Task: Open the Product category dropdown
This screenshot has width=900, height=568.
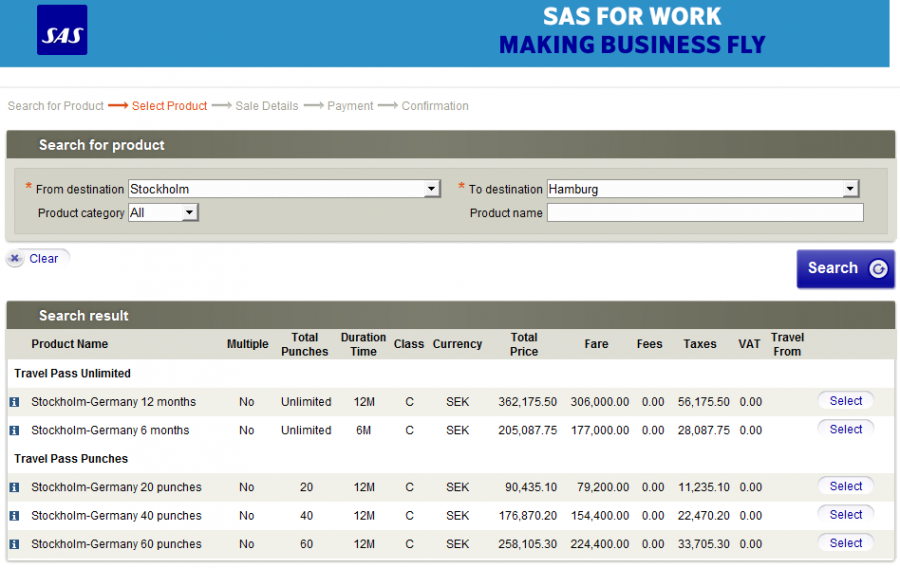Action: 190,213
